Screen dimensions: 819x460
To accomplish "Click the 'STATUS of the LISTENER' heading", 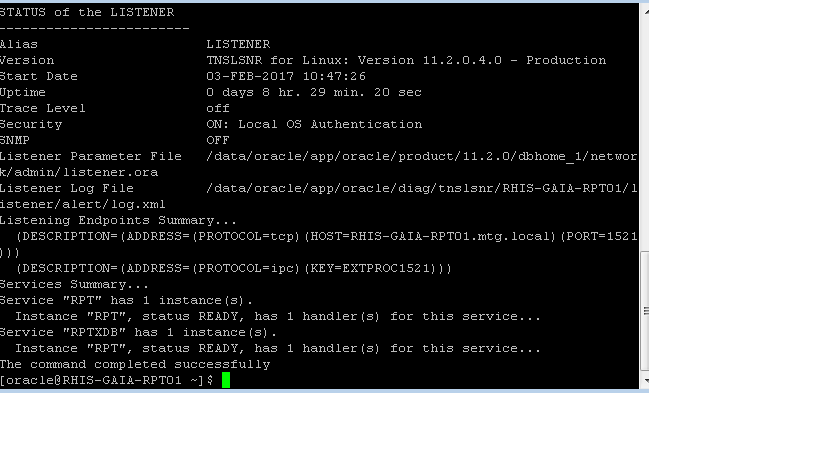I will 87,12.
